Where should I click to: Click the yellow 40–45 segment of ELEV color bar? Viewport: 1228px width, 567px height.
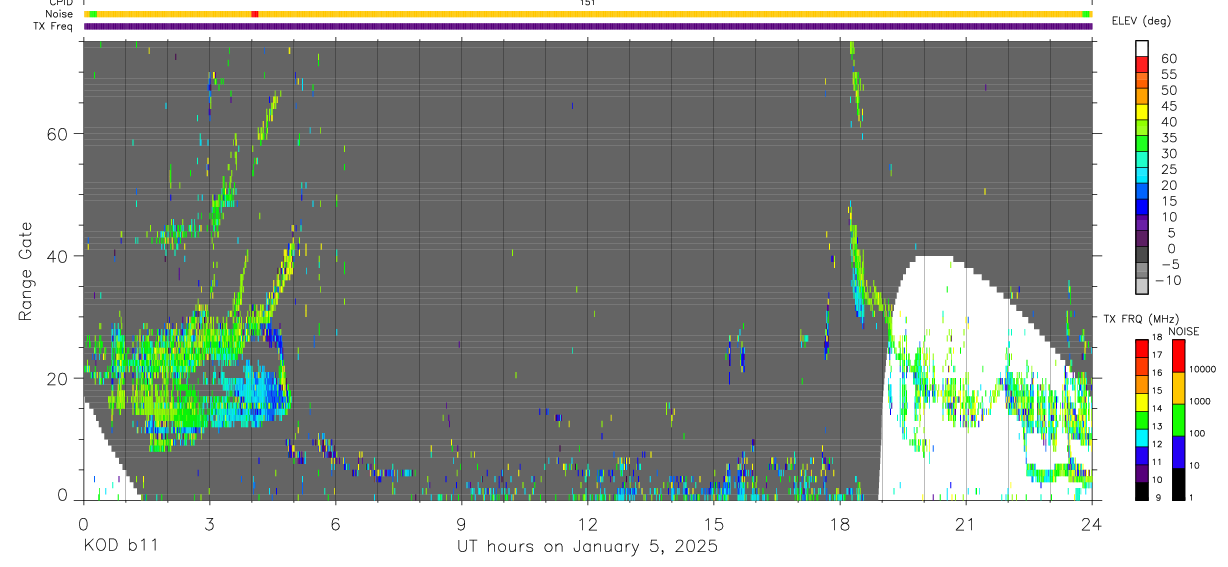pyautogui.click(x=1142, y=113)
